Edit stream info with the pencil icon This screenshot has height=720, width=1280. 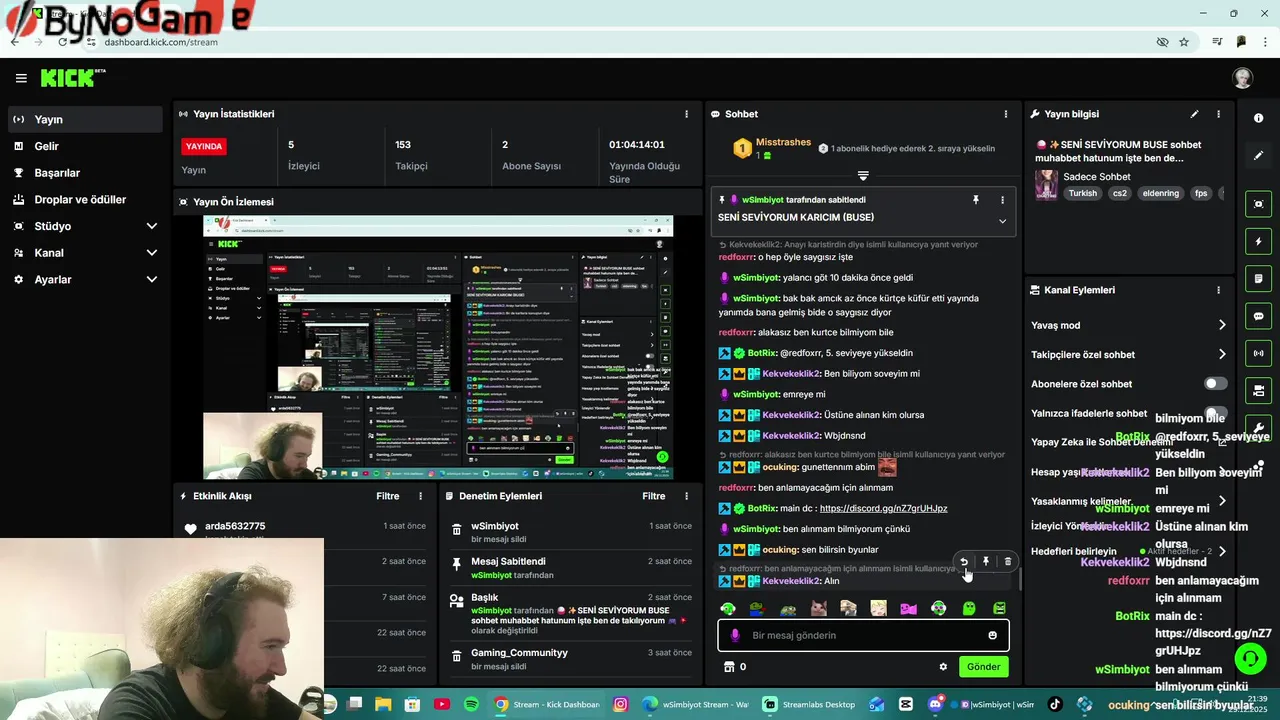[x=1194, y=114]
